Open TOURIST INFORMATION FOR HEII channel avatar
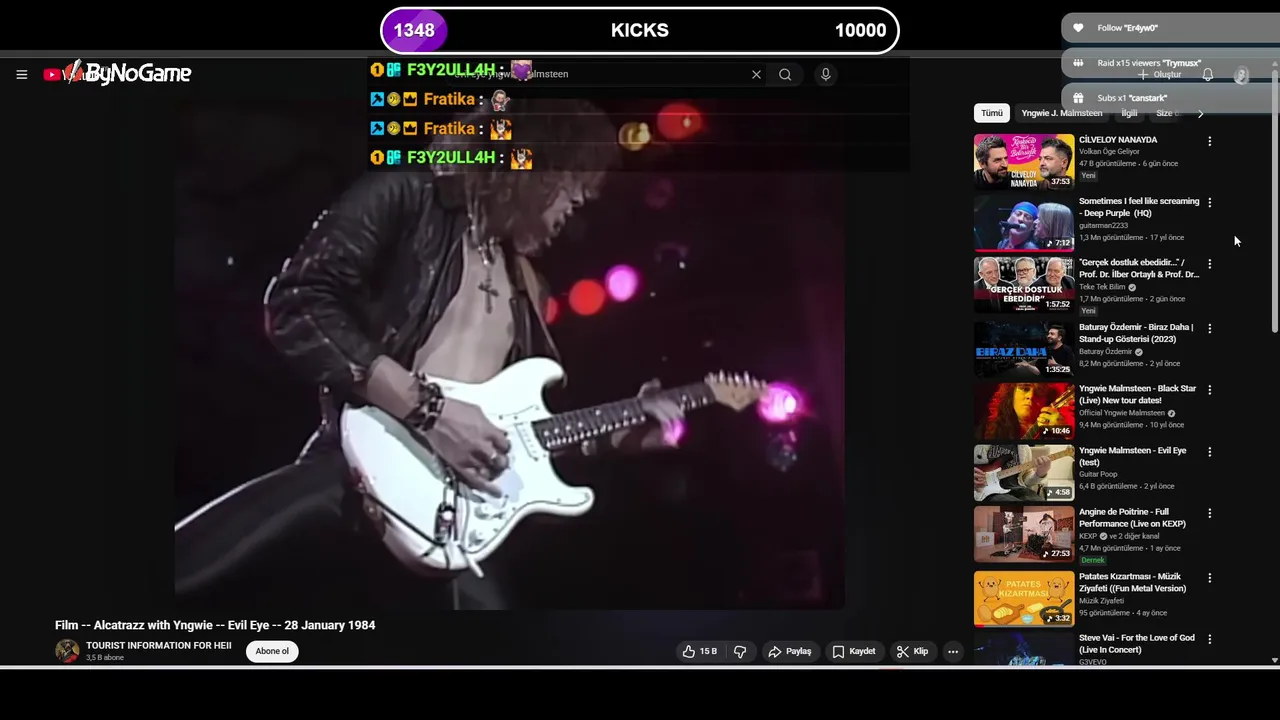Viewport: 1280px width, 720px height. [67, 651]
